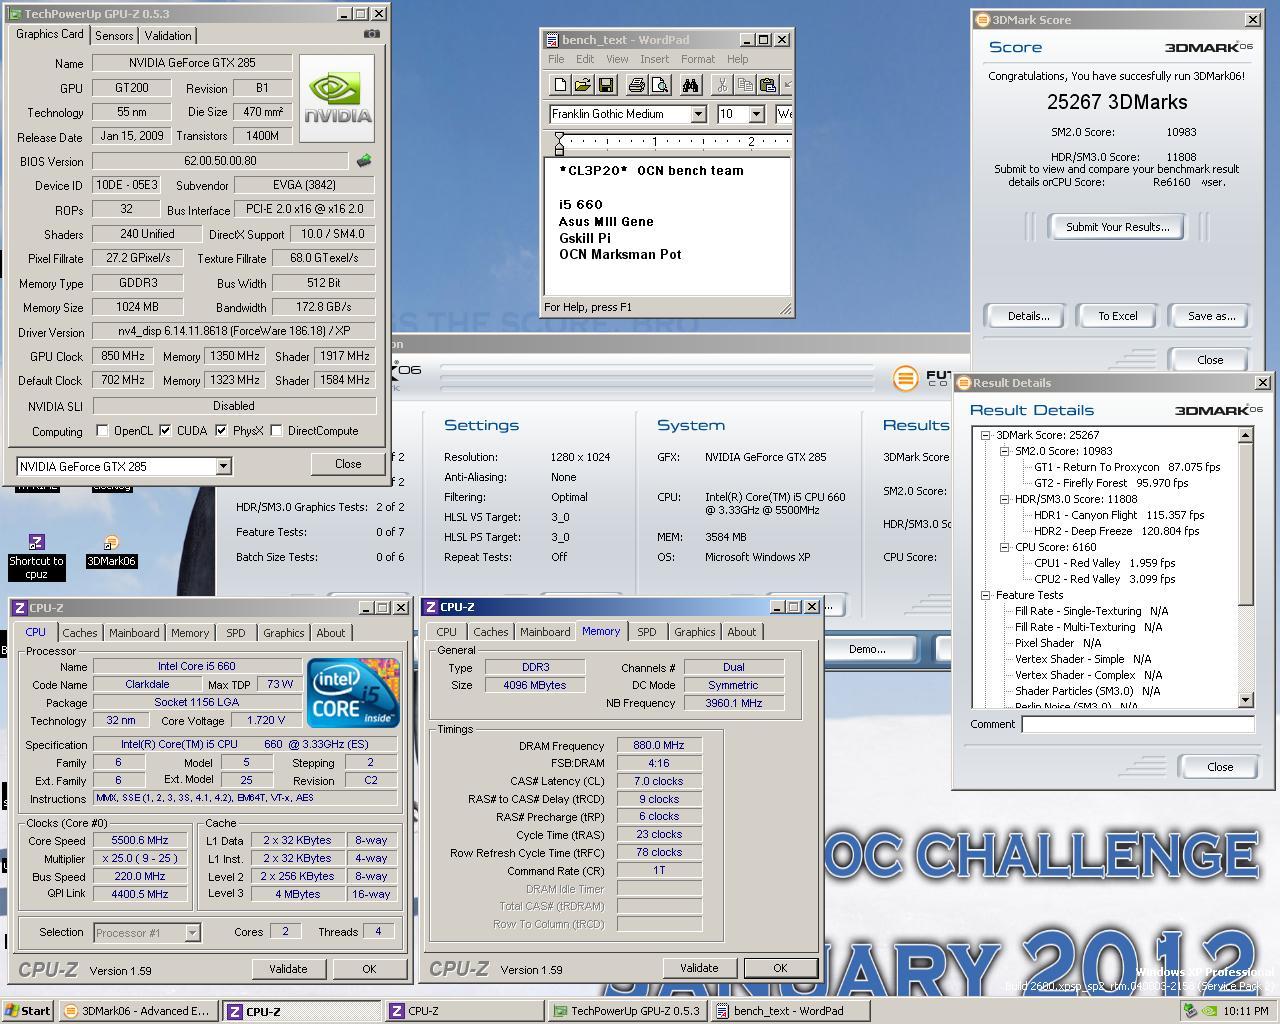Open the 3DMark06 desktop shortcut icon
Image resolution: width=1280 pixels, height=1024 pixels.
click(x=111, y=550)
